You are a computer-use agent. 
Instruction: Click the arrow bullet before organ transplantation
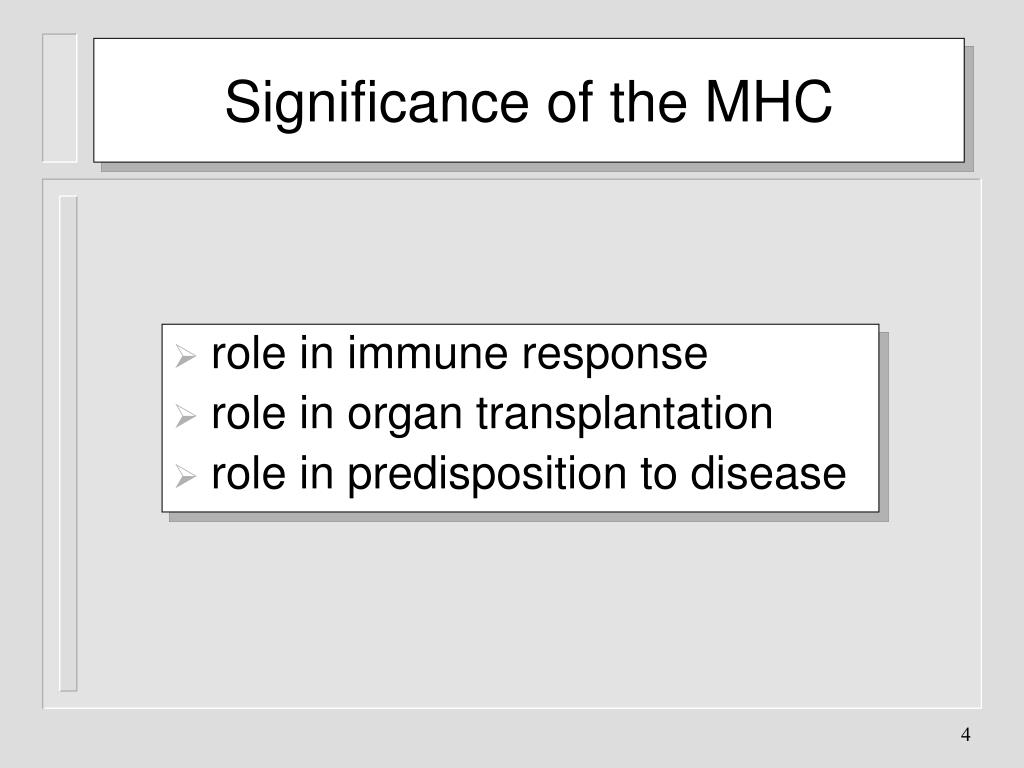point(186,416)
